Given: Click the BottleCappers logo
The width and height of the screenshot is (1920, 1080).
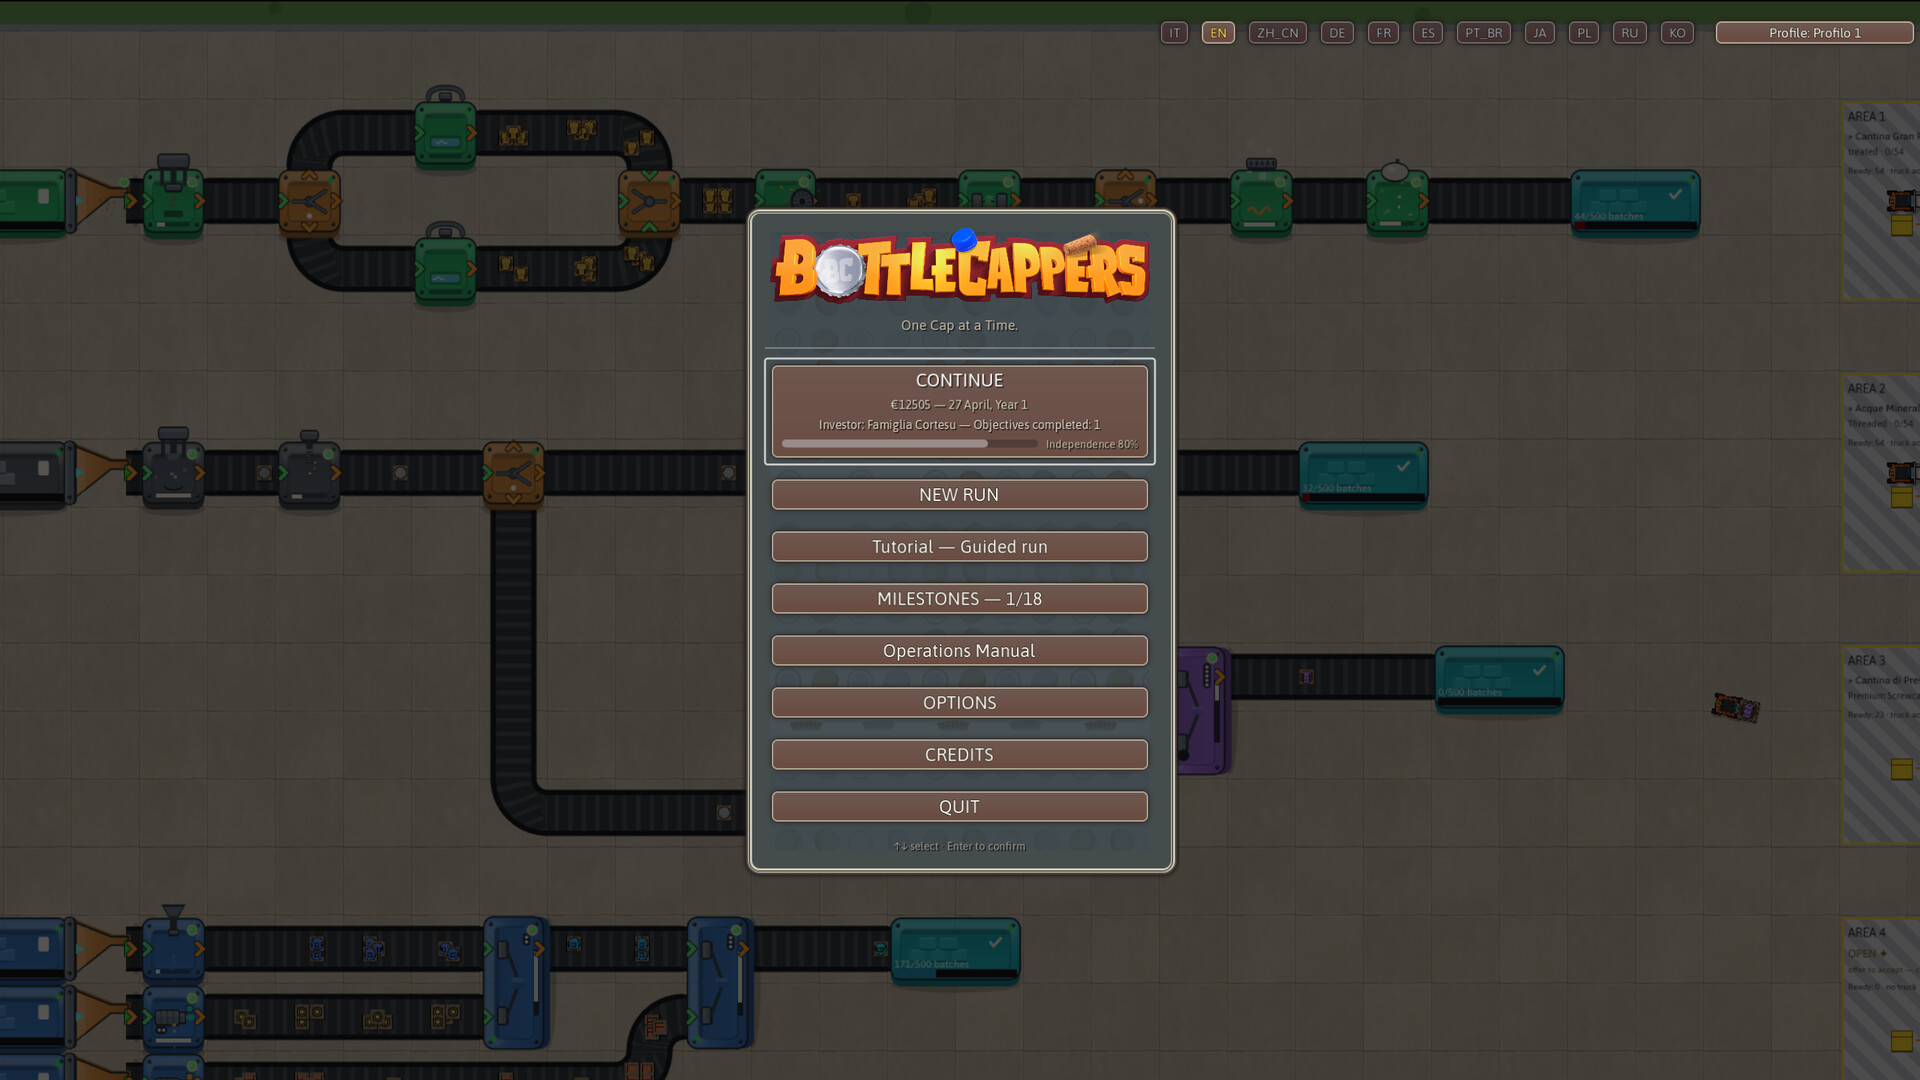Looking at the screenshot, I should (960, 268).
